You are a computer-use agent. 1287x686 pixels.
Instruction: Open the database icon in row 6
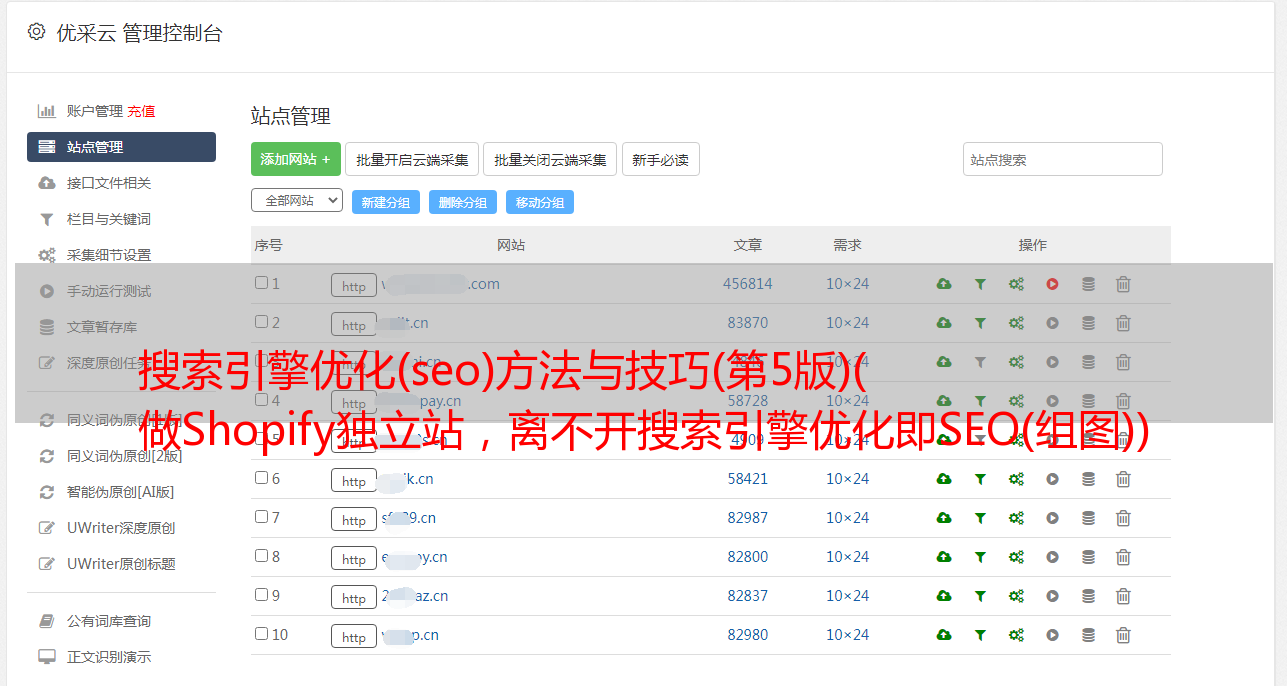(x=1088, y=479)
